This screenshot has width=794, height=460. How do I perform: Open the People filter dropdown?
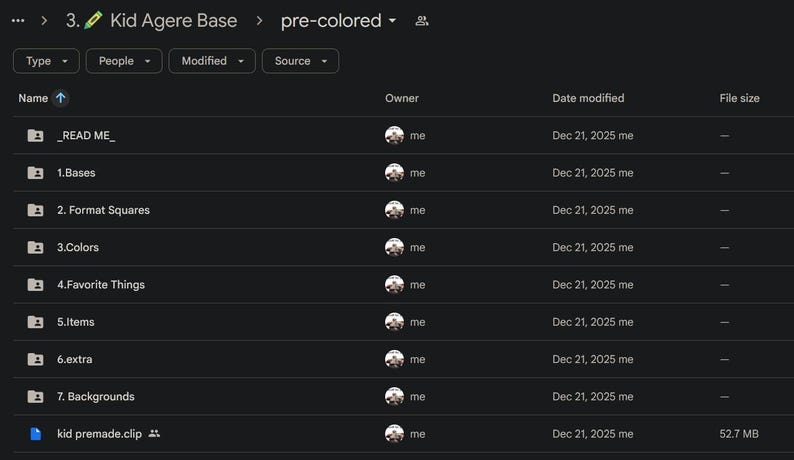pos(124,61)
